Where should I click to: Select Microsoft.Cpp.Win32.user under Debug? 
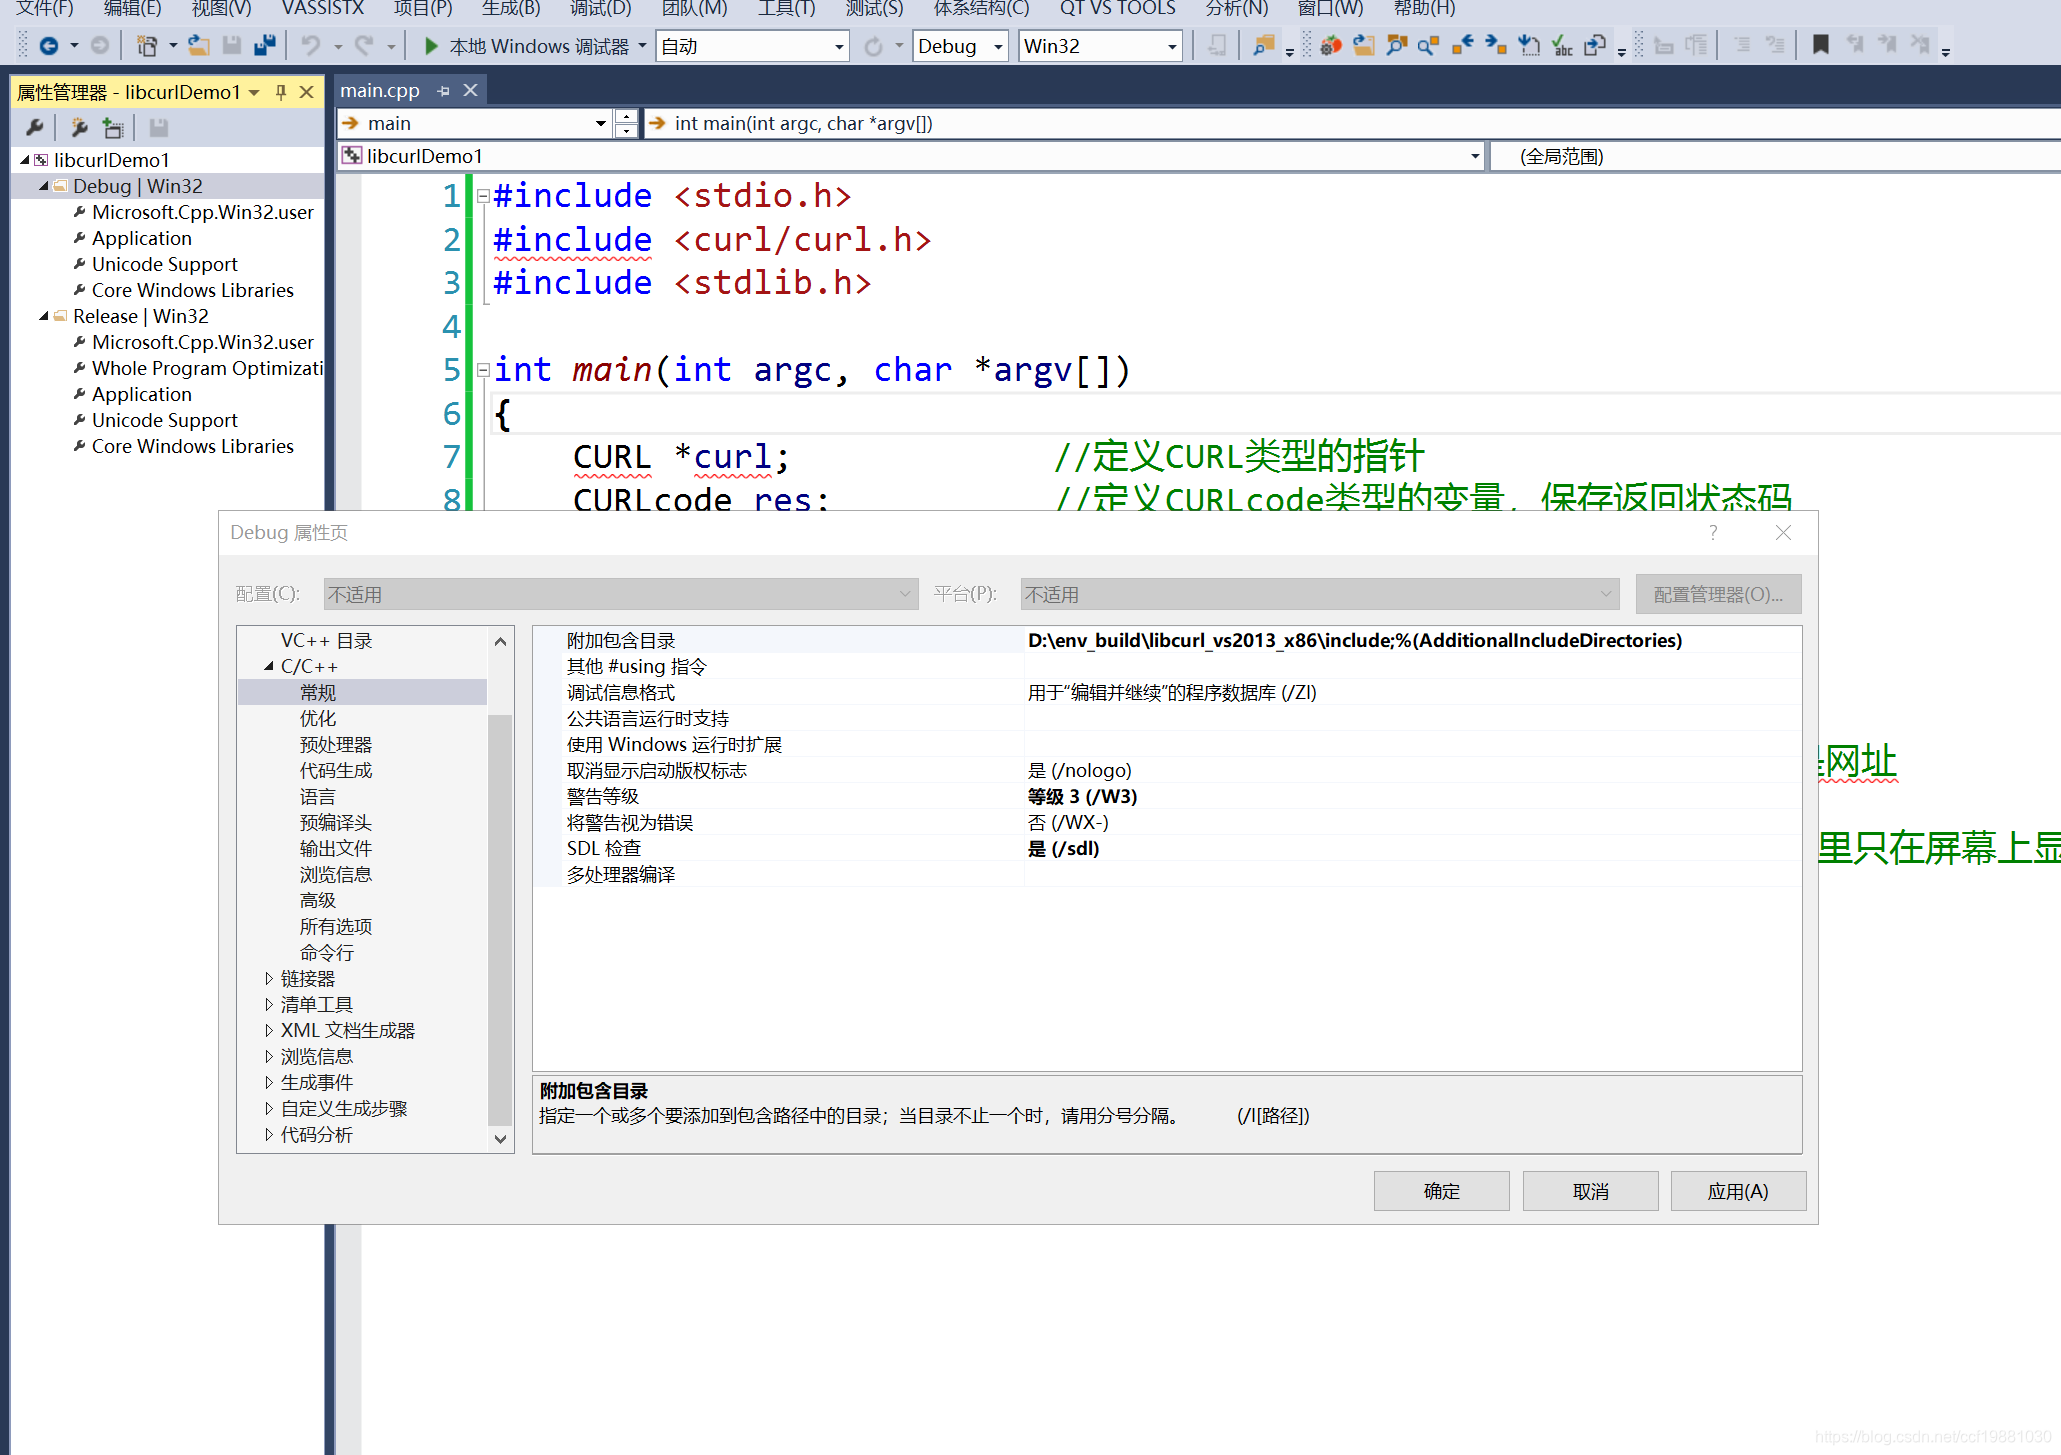(202, 212)
